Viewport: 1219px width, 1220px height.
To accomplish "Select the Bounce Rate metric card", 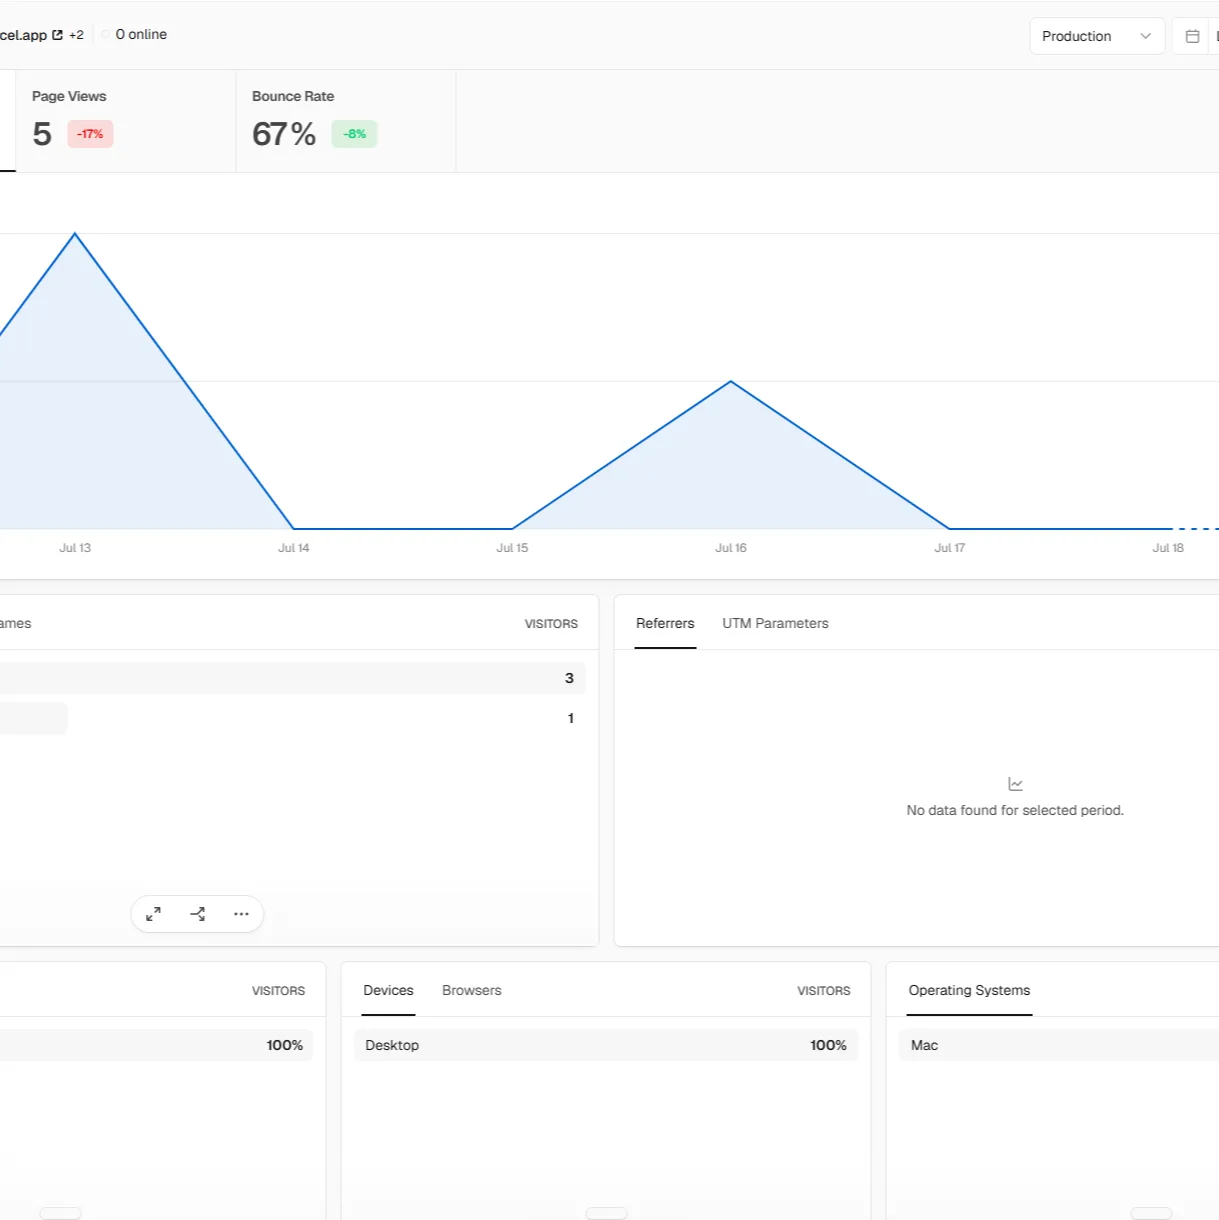I will [x=346, y=121].
